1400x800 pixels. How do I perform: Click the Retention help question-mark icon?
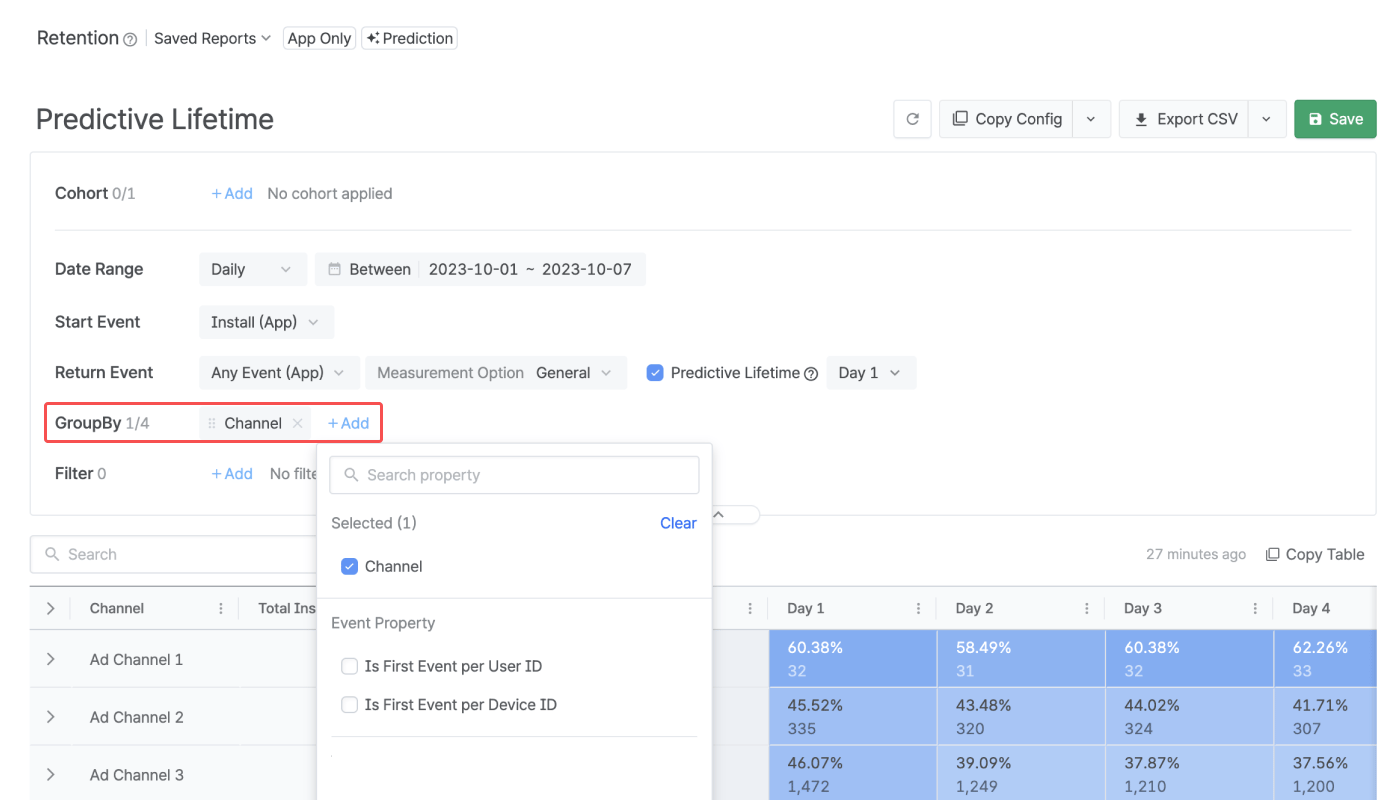click(130, 40)
